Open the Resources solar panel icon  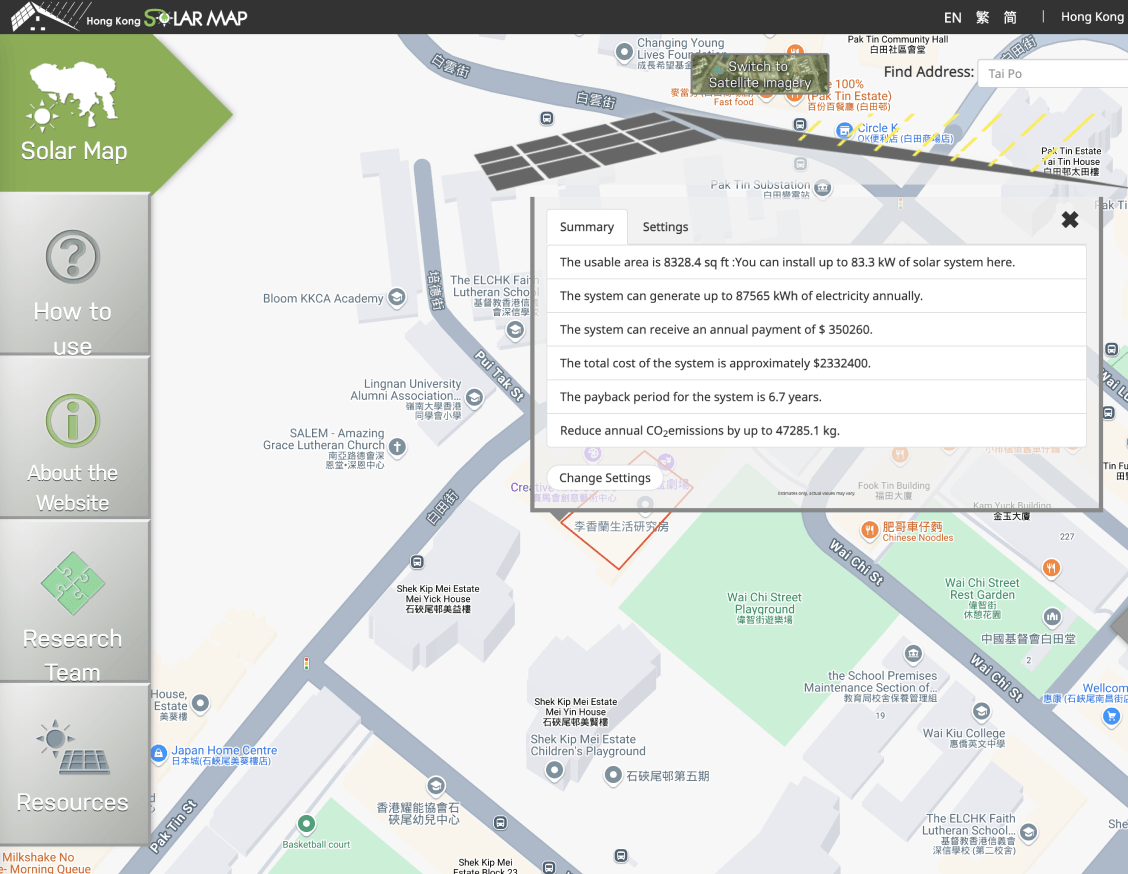[73, 748]
